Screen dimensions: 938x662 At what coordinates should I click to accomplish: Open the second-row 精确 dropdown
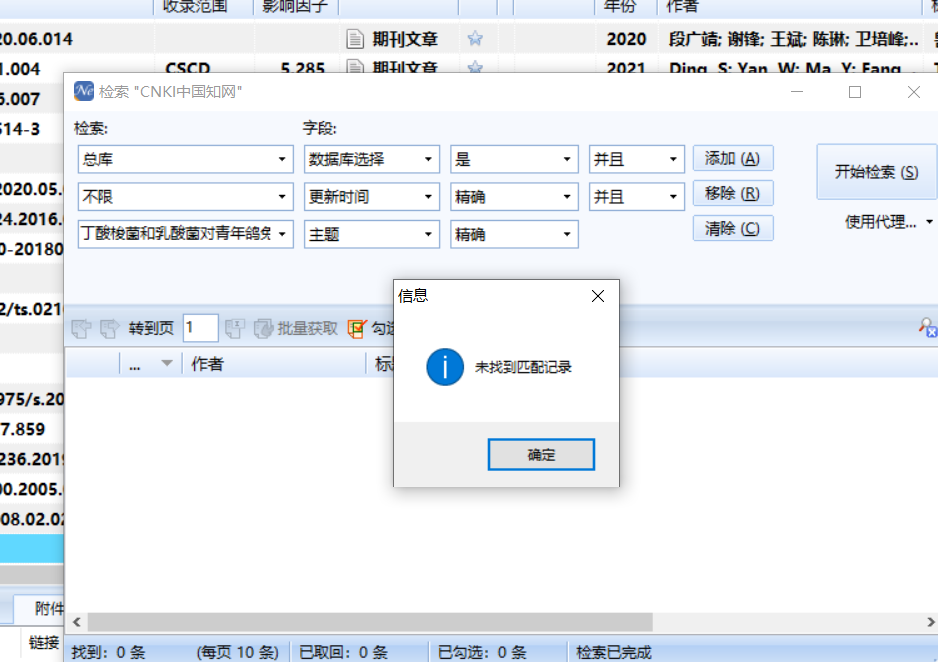point(567,197)
